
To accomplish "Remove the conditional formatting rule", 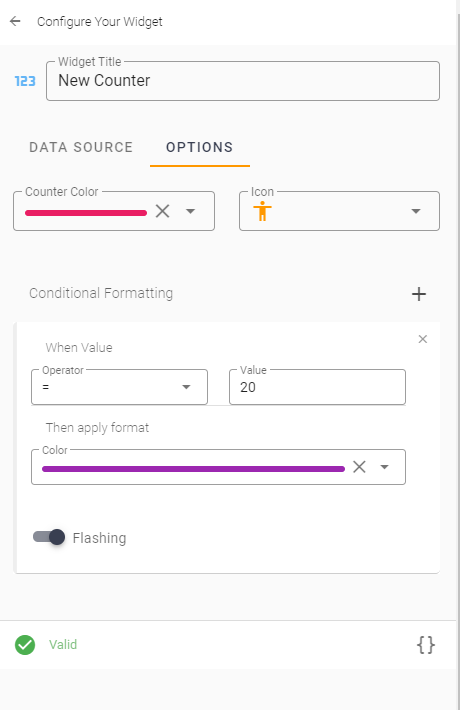I will tap(423, 339).
